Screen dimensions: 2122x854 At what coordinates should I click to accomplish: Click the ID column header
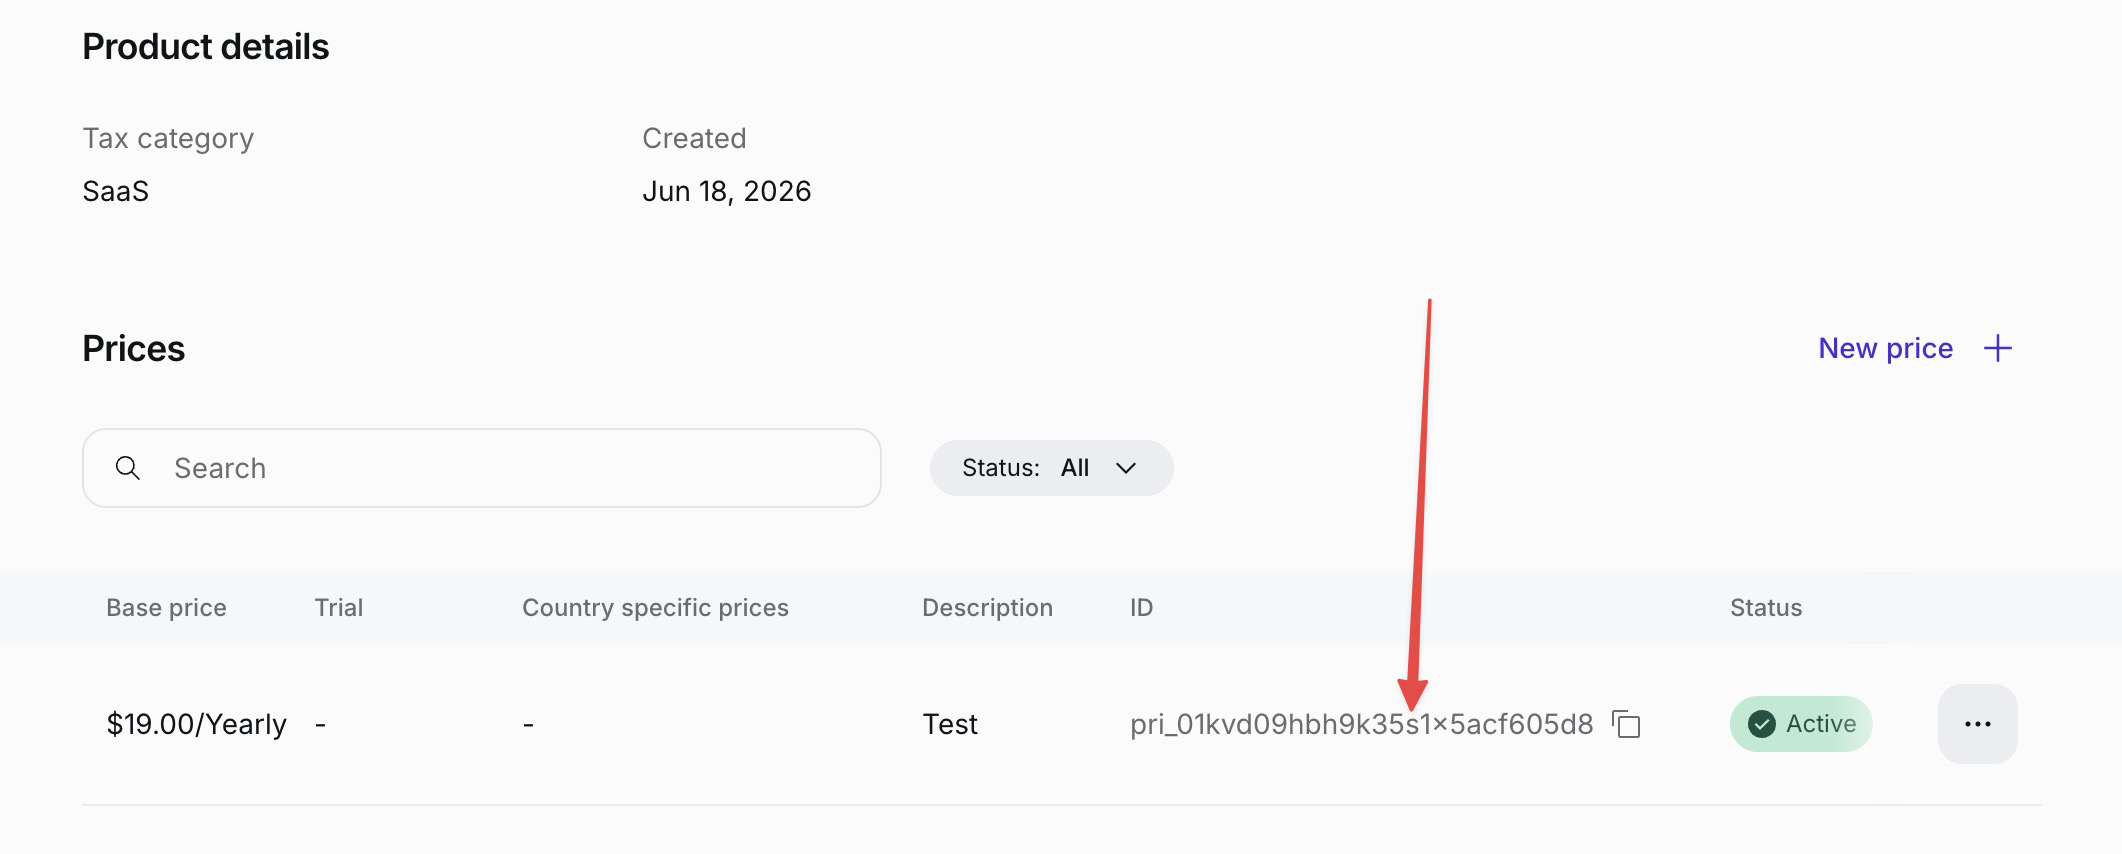(1141, 608)
